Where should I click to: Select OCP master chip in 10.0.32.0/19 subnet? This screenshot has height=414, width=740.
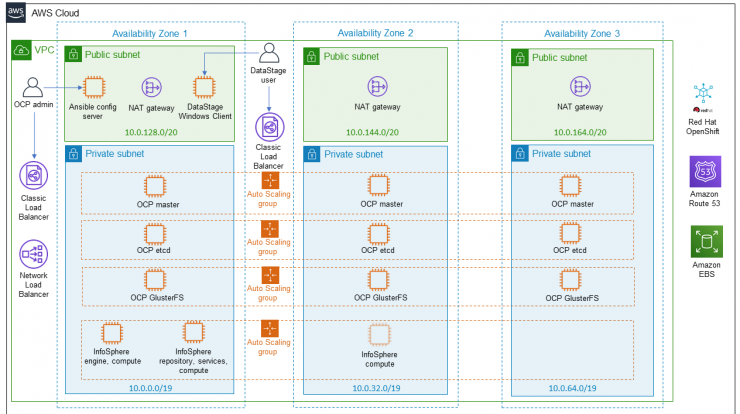(378, 186)
